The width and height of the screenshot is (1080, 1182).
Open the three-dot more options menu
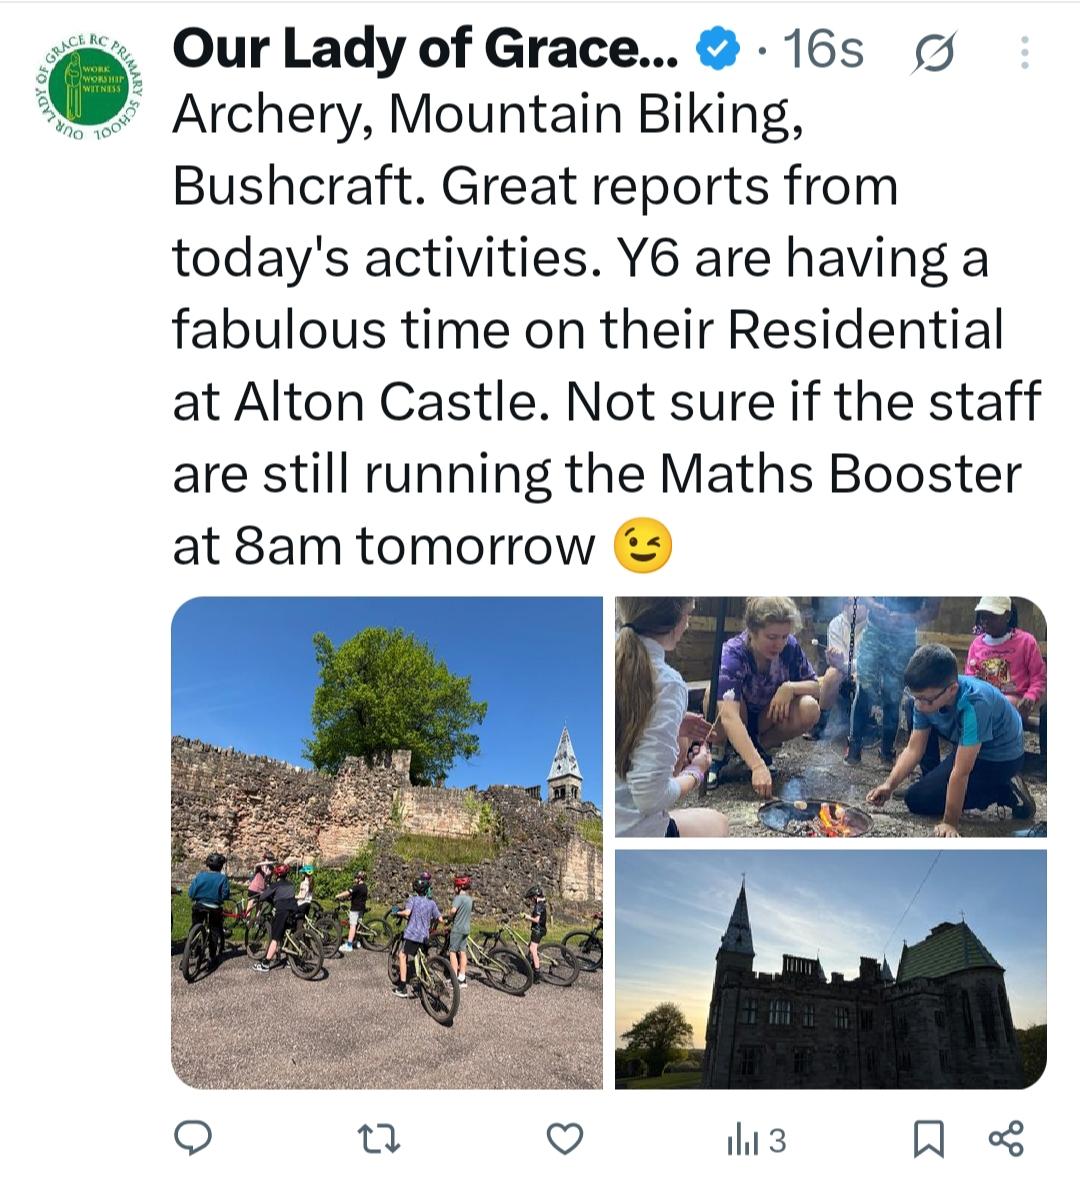click(1024, 53)
